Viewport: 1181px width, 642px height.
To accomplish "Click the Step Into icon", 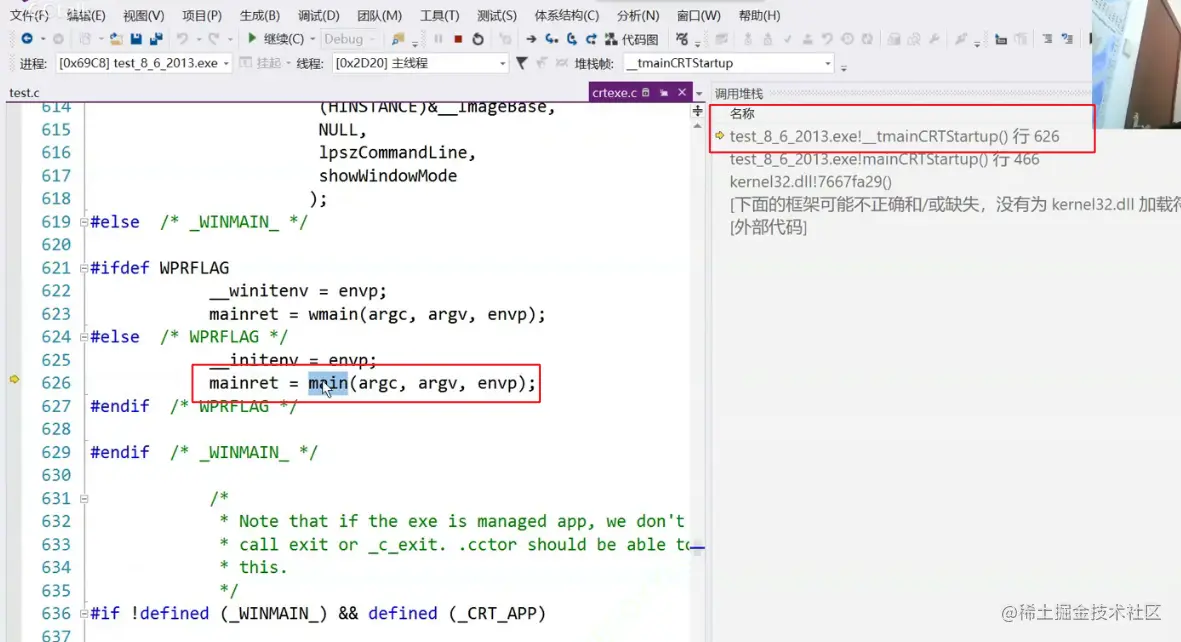I will pos(552,38).
